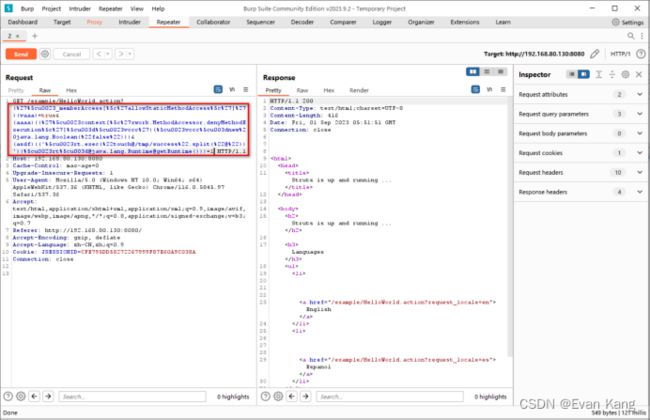Switch to the Extensions tab
The height and width of the screenshot is (420, 650).
465,22
